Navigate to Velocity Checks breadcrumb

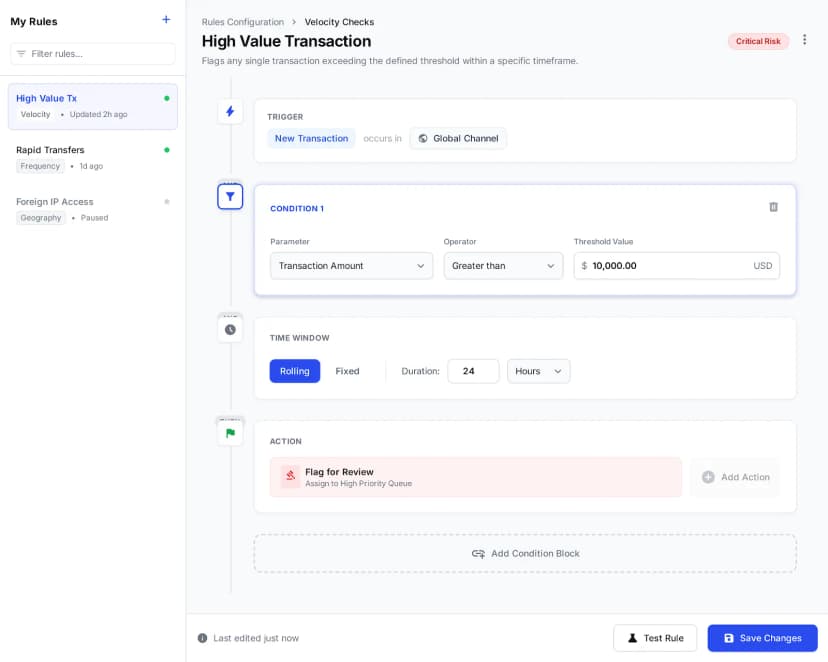[x=339, y=21]
